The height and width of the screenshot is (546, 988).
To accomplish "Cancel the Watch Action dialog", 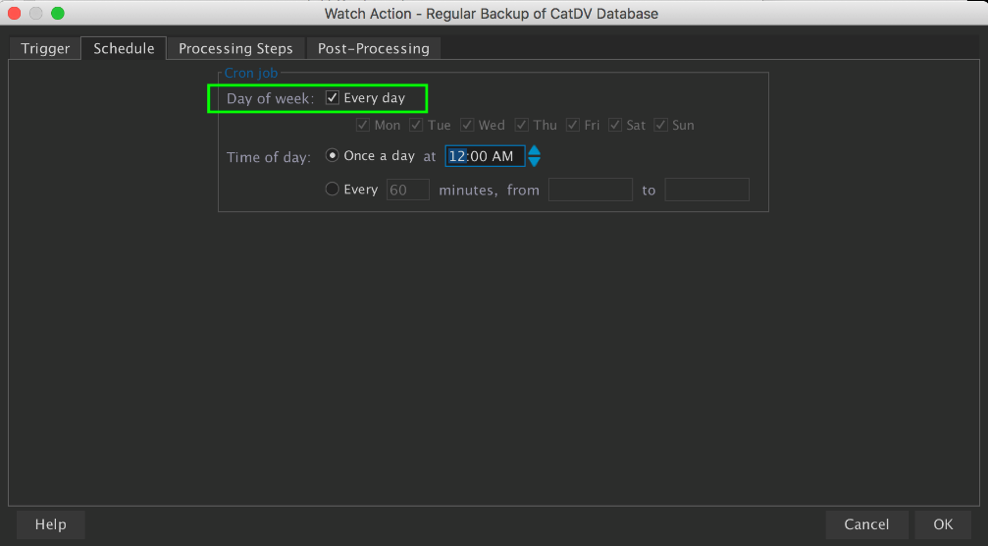I will [866, 524].
